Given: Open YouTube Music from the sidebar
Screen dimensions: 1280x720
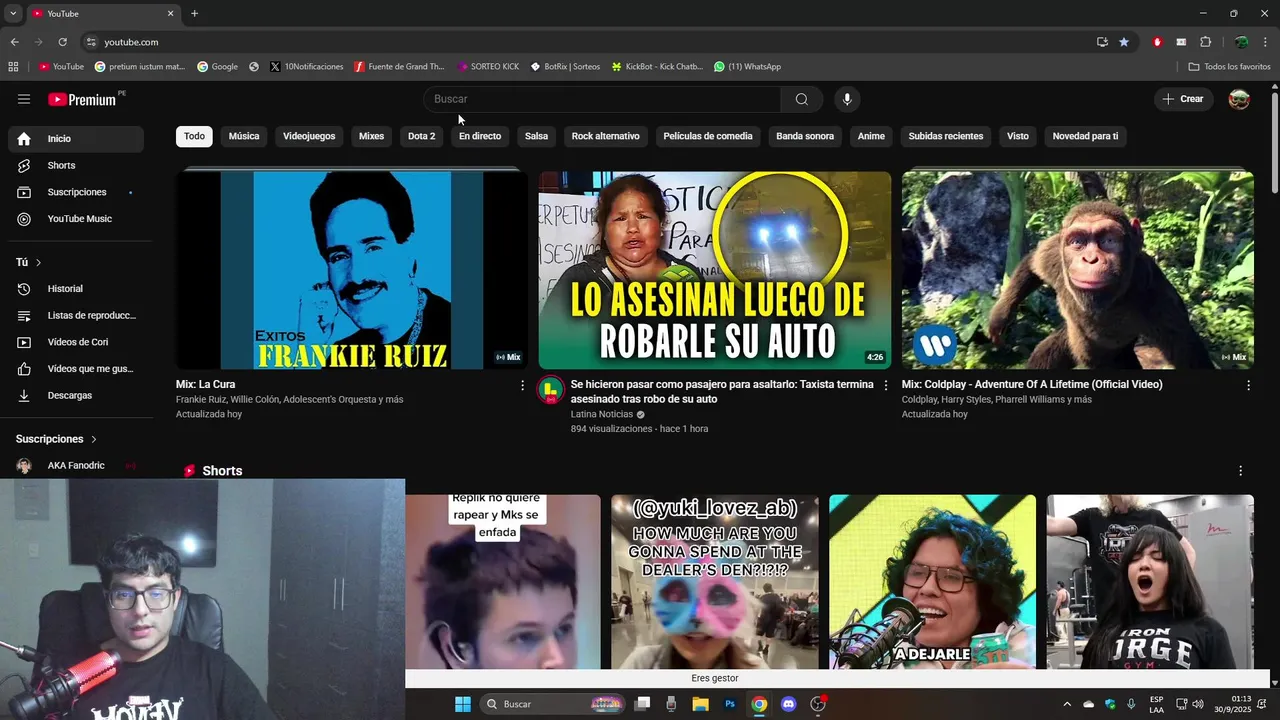Looking at the screenshot, I should 76,219.
